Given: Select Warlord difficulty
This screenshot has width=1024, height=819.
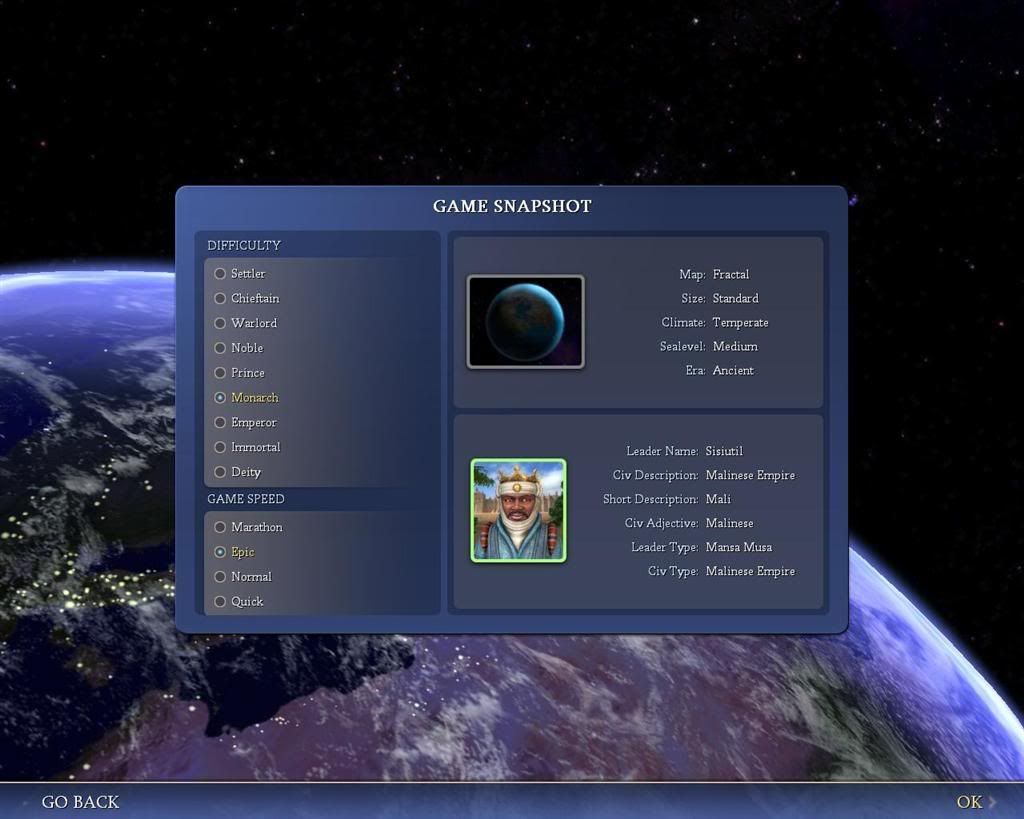Looking at the screenshot, I should (246, 323).
